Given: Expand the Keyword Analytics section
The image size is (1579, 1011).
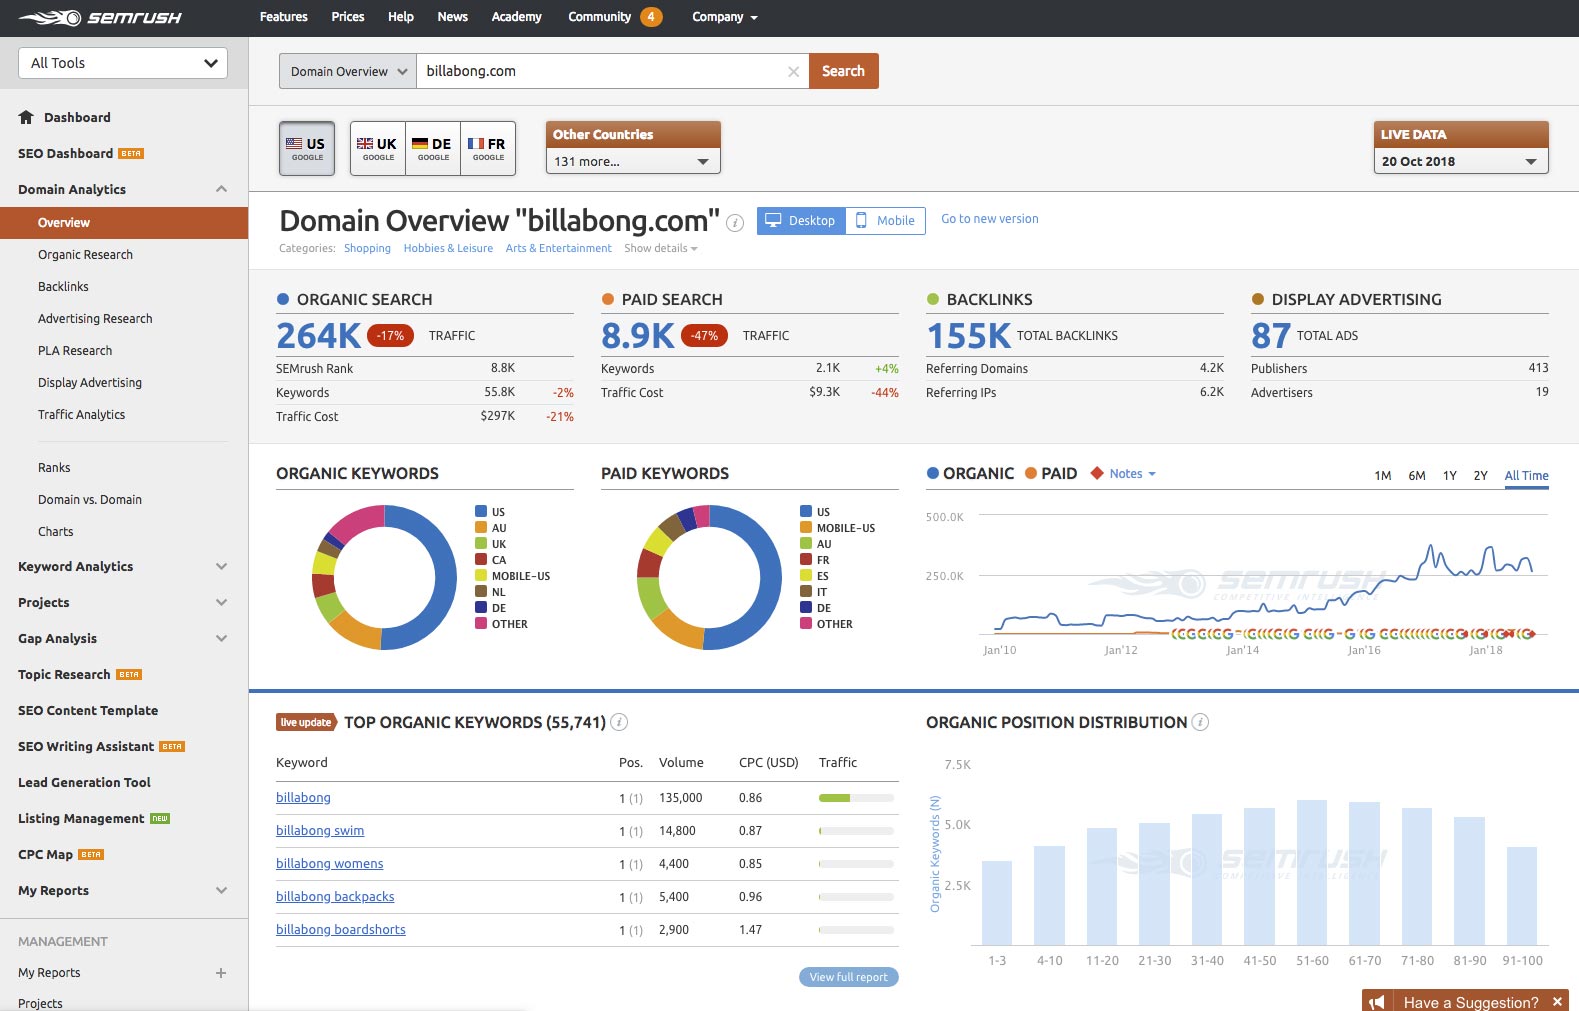Looking at the screenshot, I should 221,567.
